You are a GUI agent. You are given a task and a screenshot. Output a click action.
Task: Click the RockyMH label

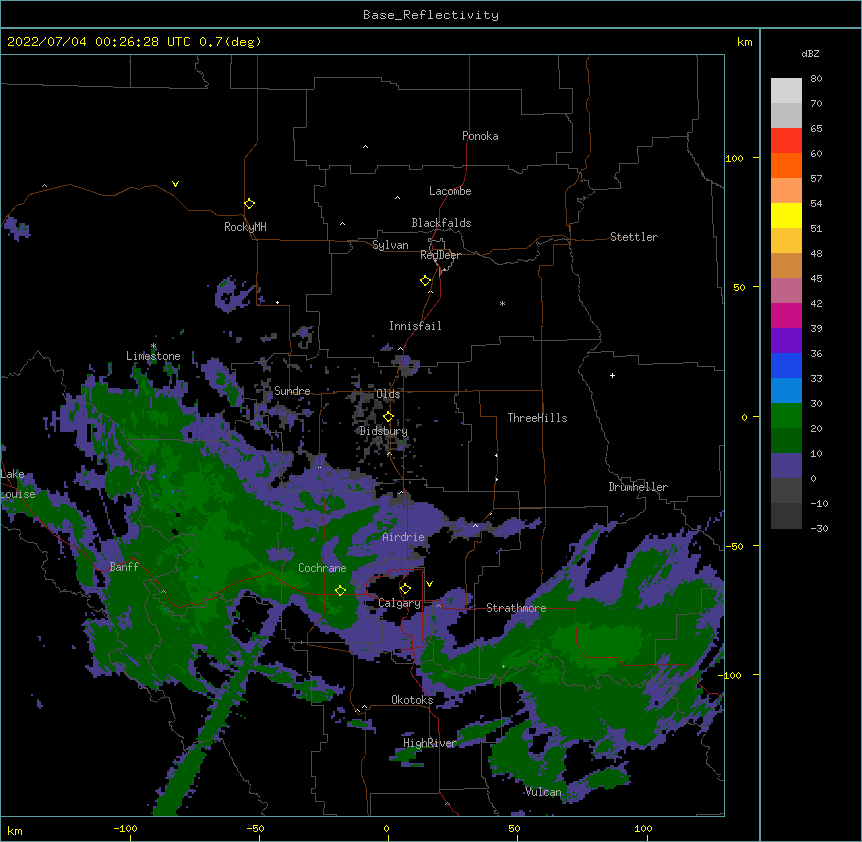pos(245,227)
